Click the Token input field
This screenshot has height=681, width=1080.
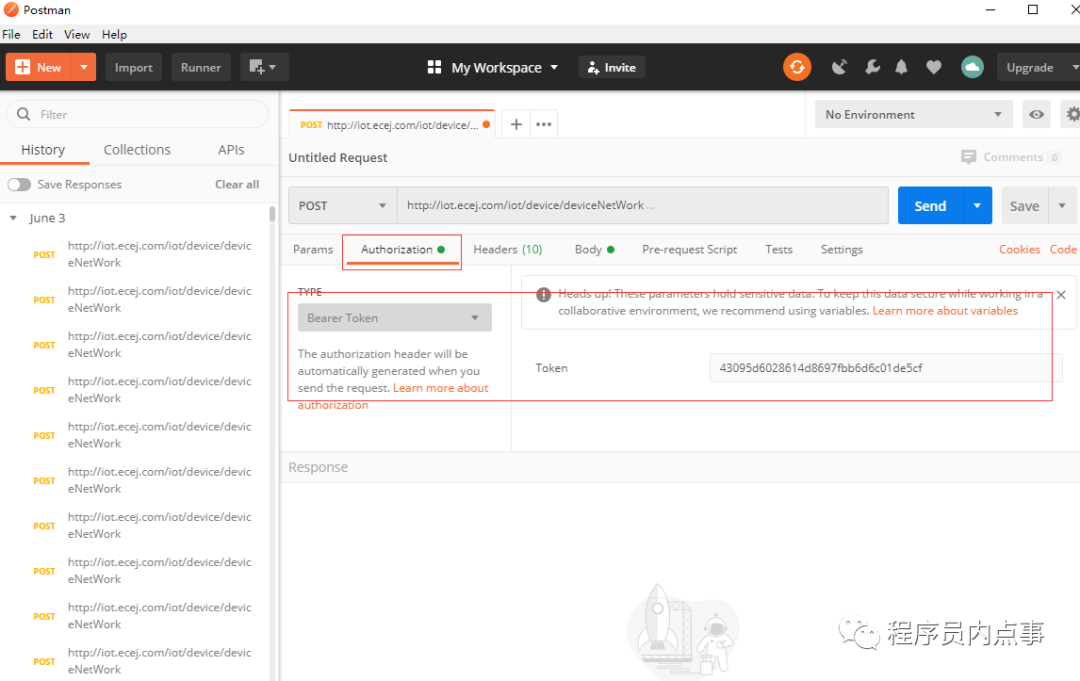(885, 368)
